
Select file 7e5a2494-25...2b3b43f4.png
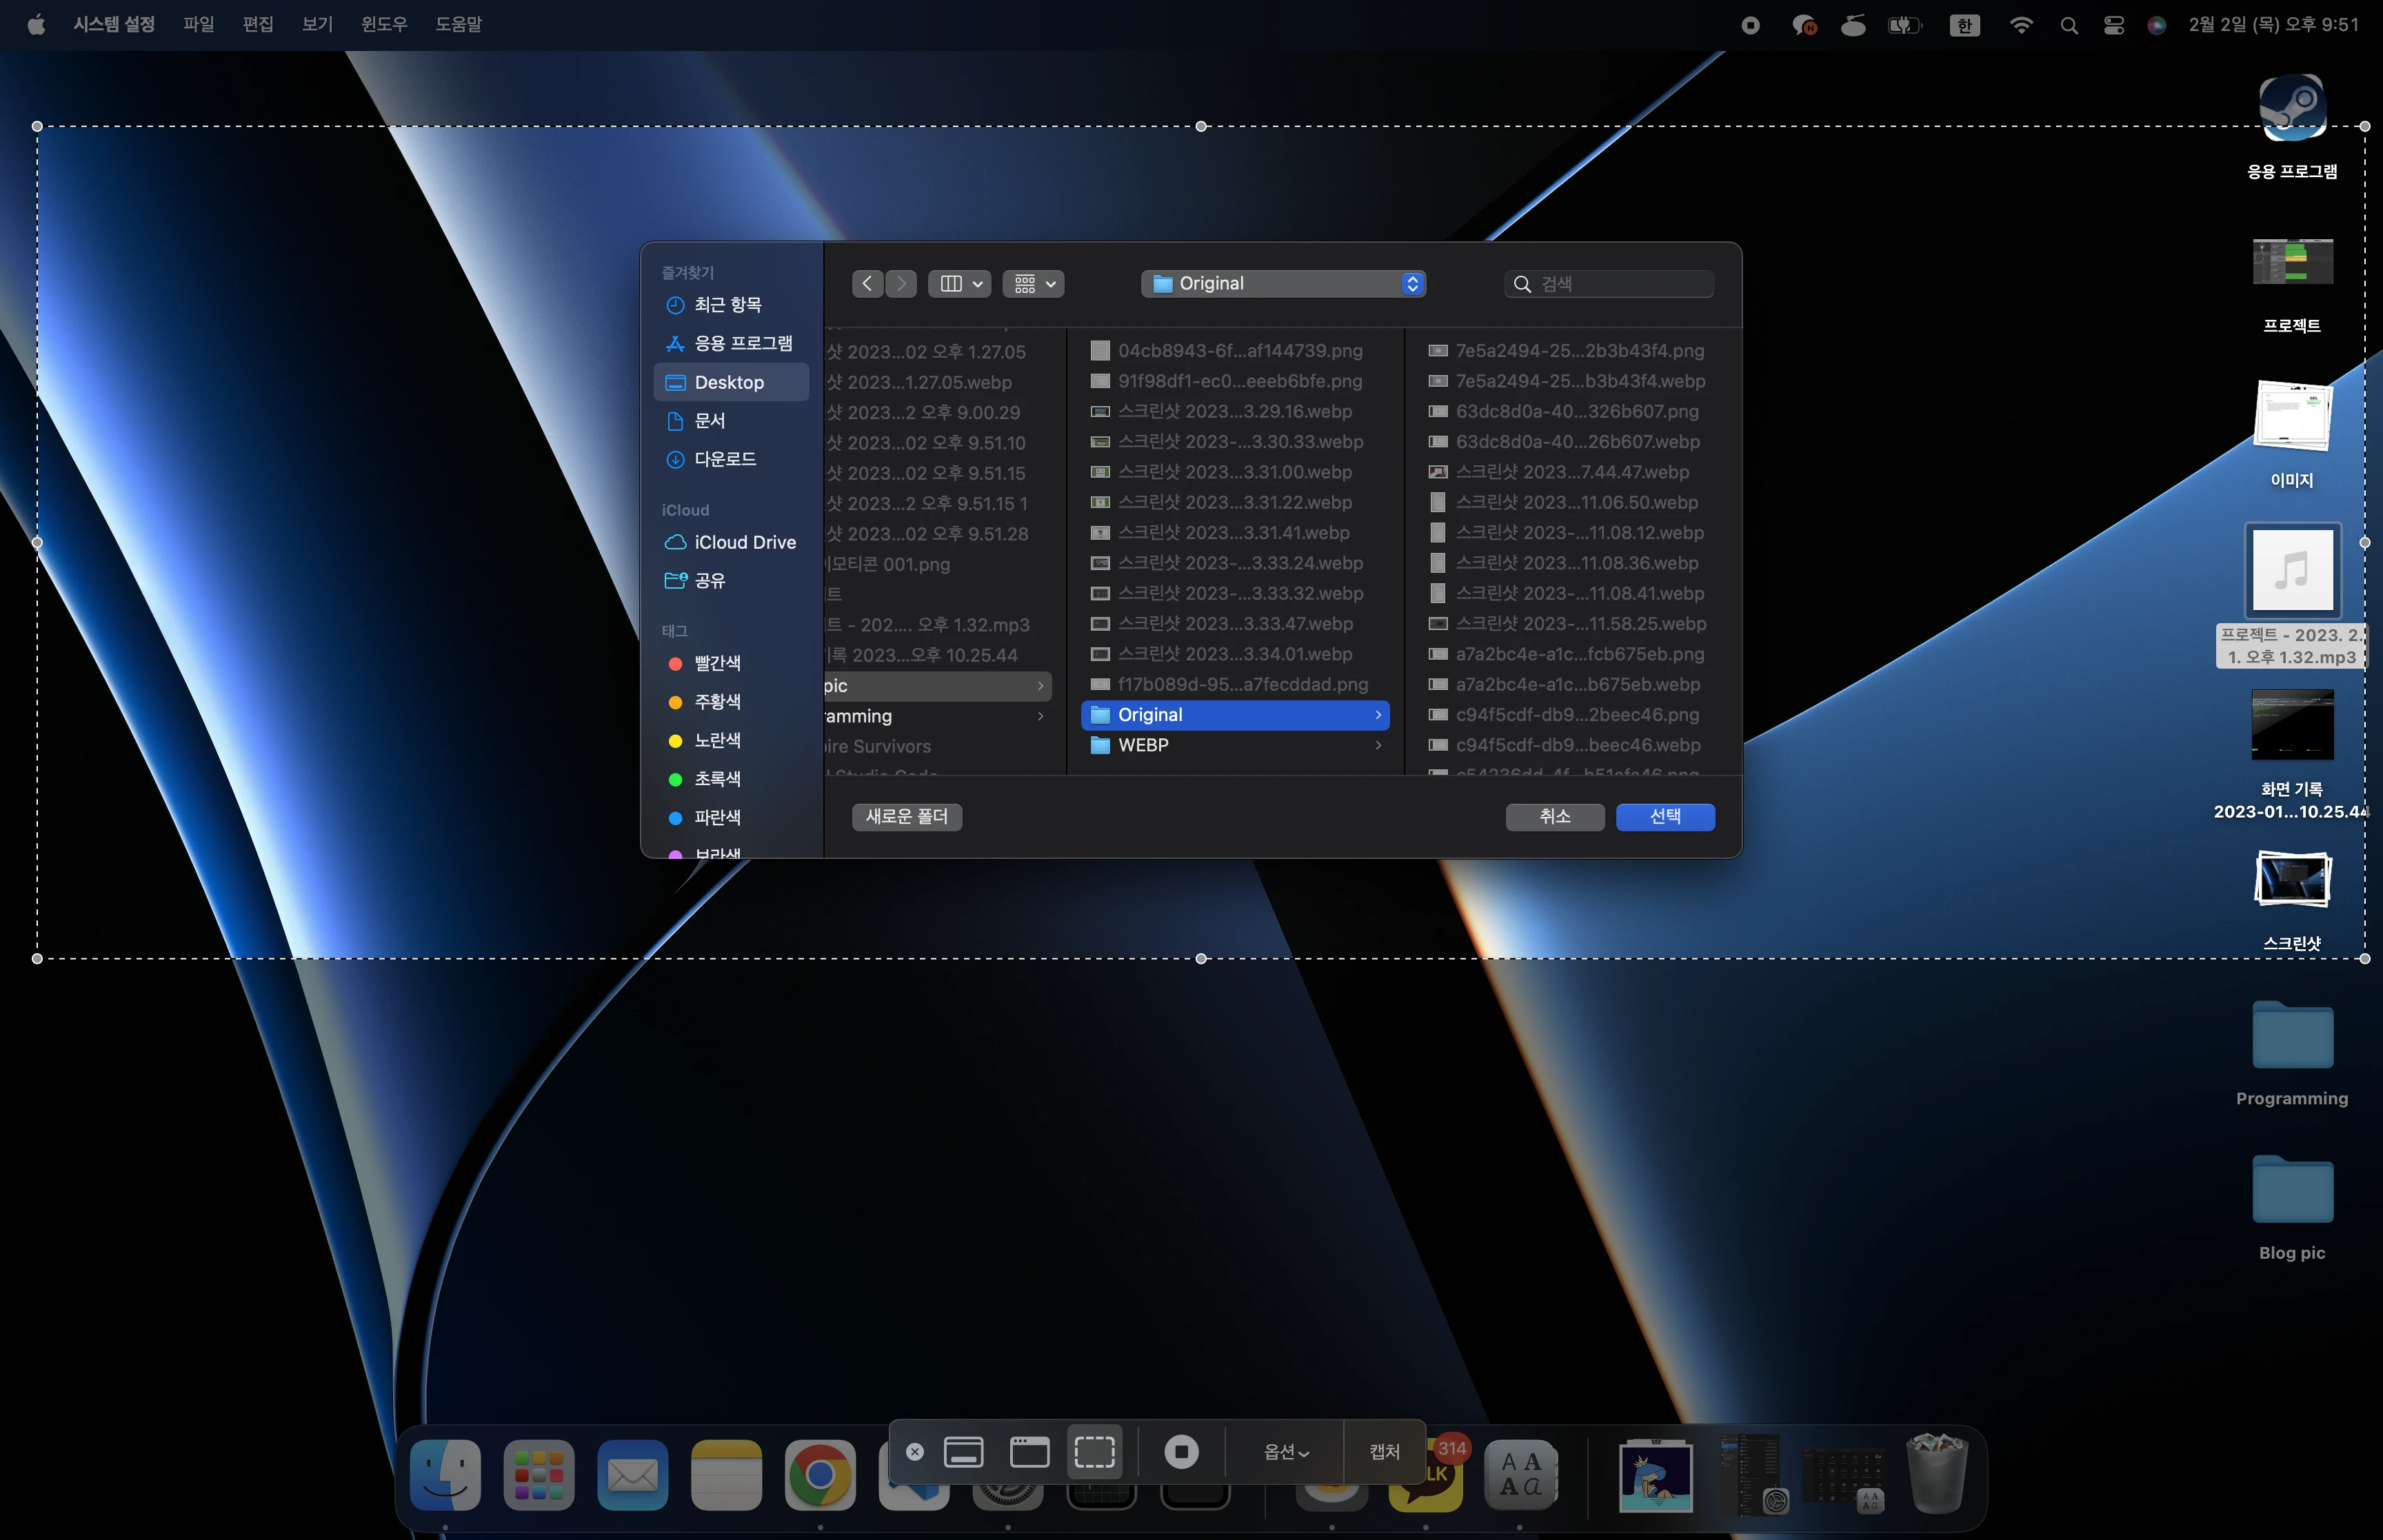coord(1573,351)
